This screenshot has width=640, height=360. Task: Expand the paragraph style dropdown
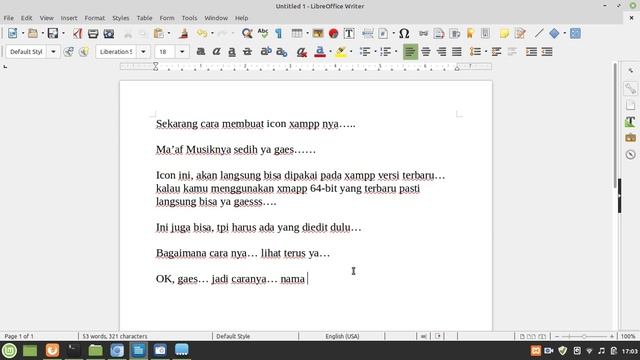[x=53, y=52]
